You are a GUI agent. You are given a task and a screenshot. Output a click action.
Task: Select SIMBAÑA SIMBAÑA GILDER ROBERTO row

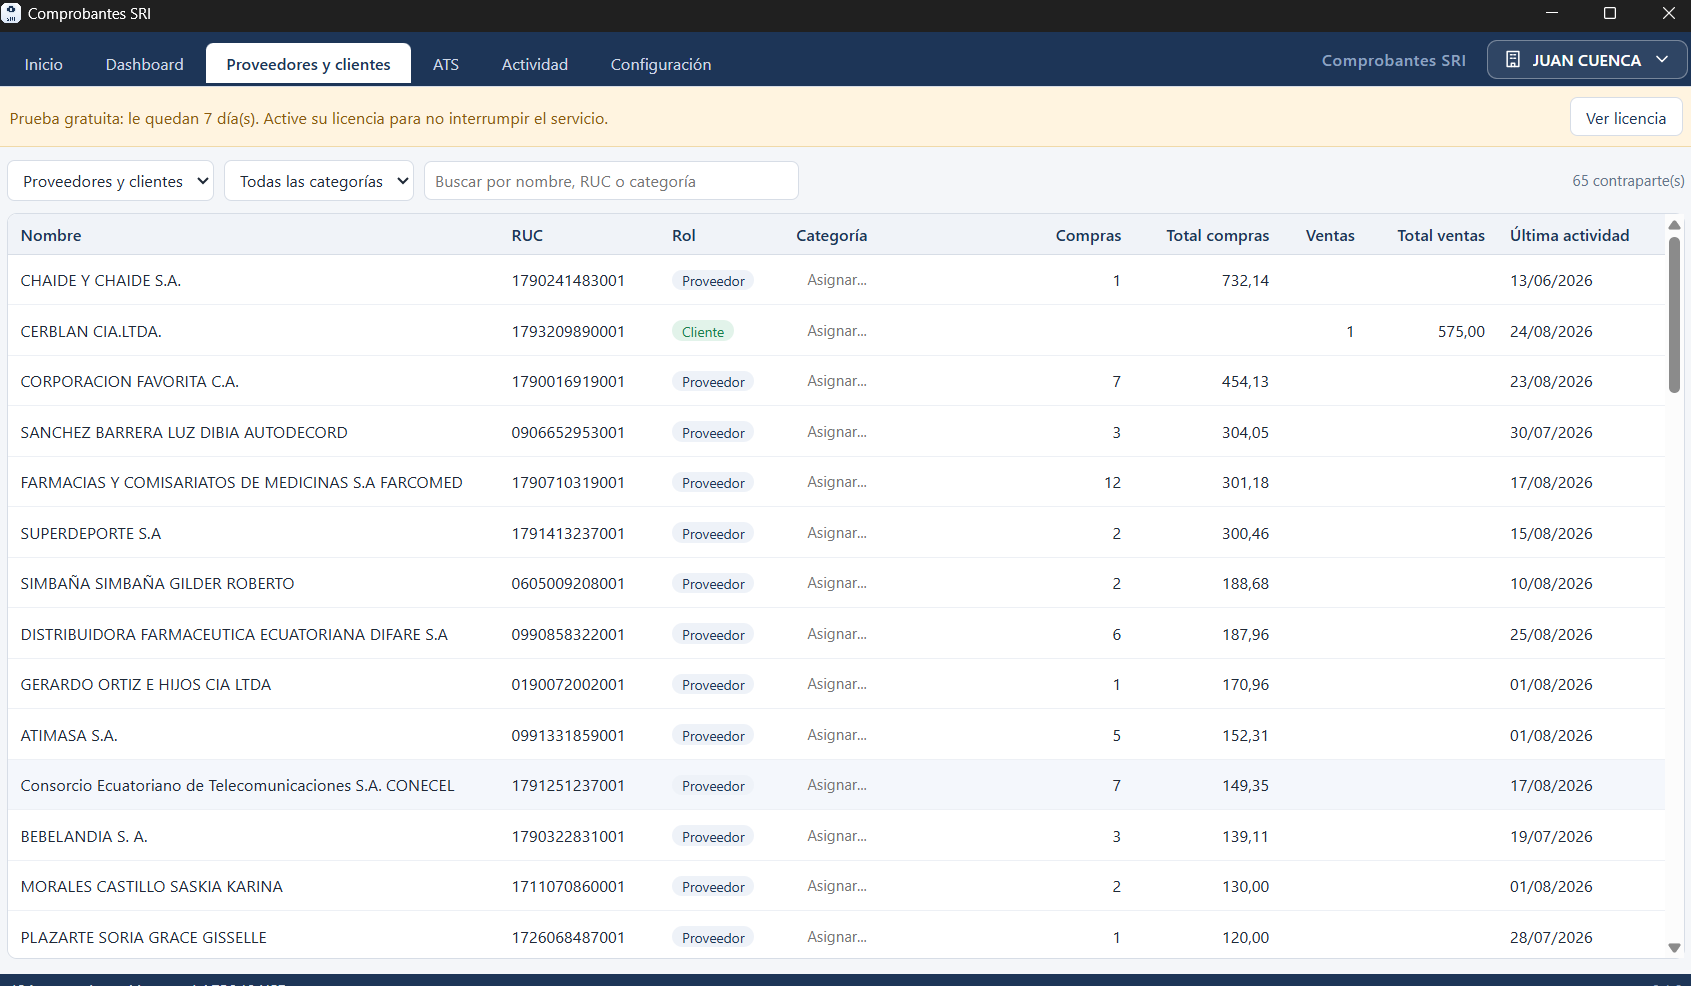(836, 583)
